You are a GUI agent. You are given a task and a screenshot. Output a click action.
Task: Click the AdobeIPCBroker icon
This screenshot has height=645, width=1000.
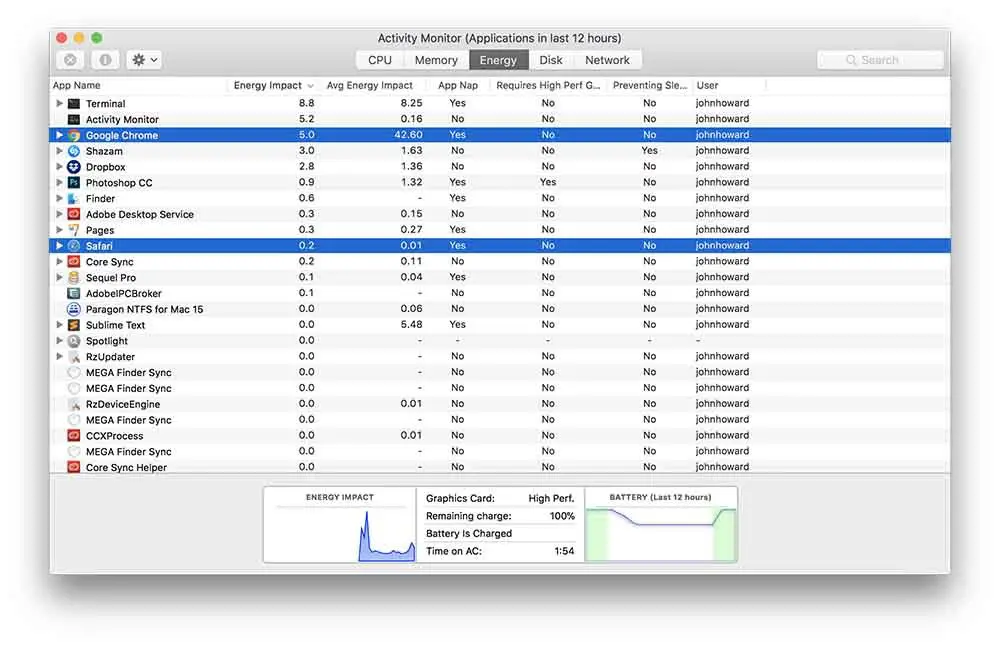[x=74, y=293]
